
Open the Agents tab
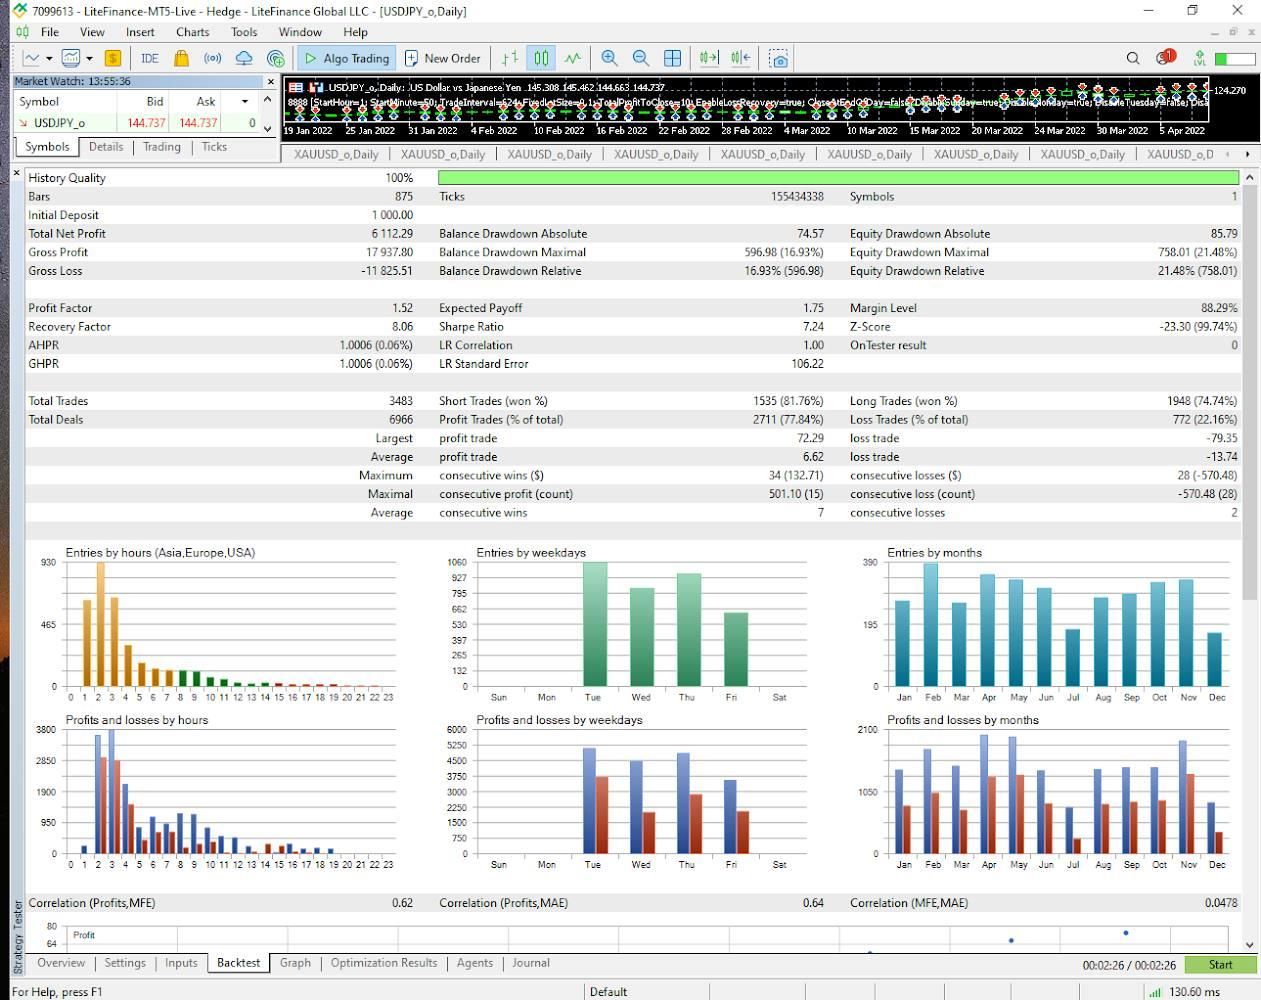(475, 963)
